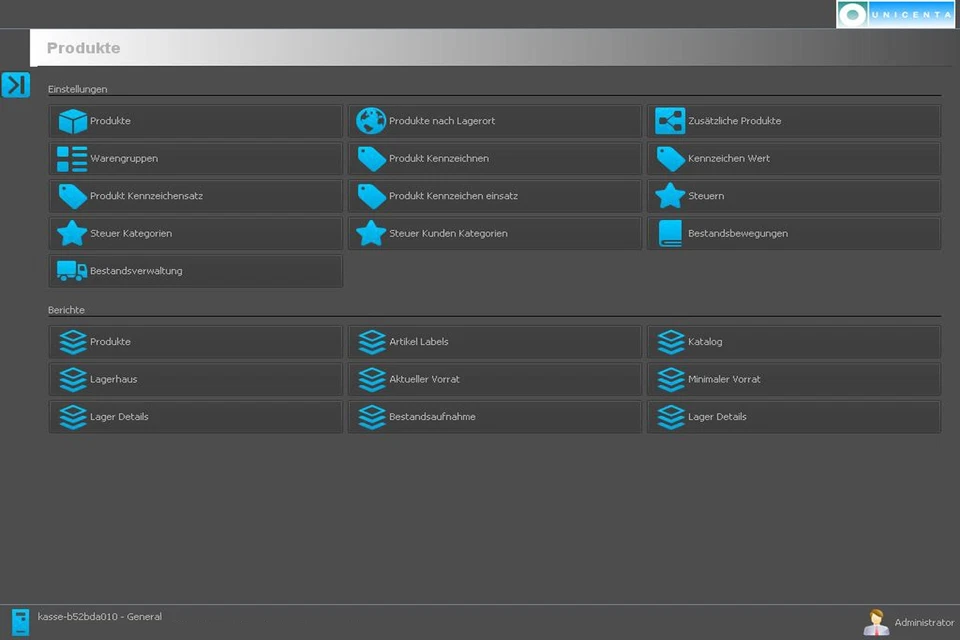
Task: Click the list icon beside Warengruppen
Action: coord(72,159)
